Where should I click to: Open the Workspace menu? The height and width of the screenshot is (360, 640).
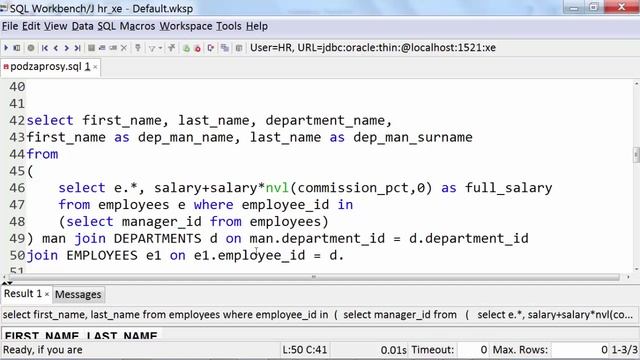[186, 26]
